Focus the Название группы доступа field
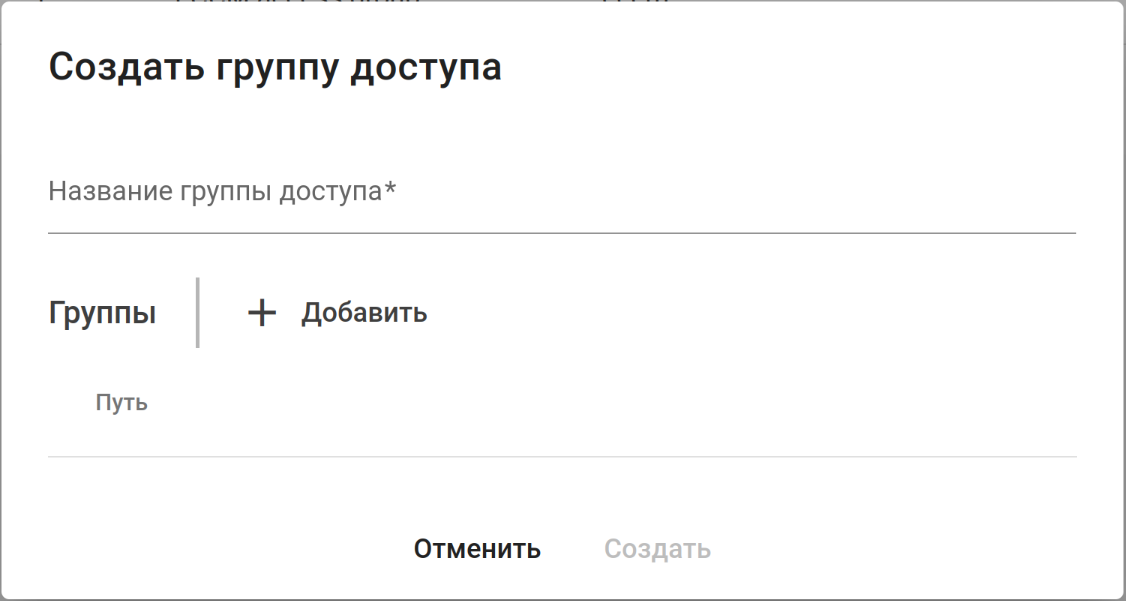Viewport: 1126px width, 601px height. (x=560, y=192)
